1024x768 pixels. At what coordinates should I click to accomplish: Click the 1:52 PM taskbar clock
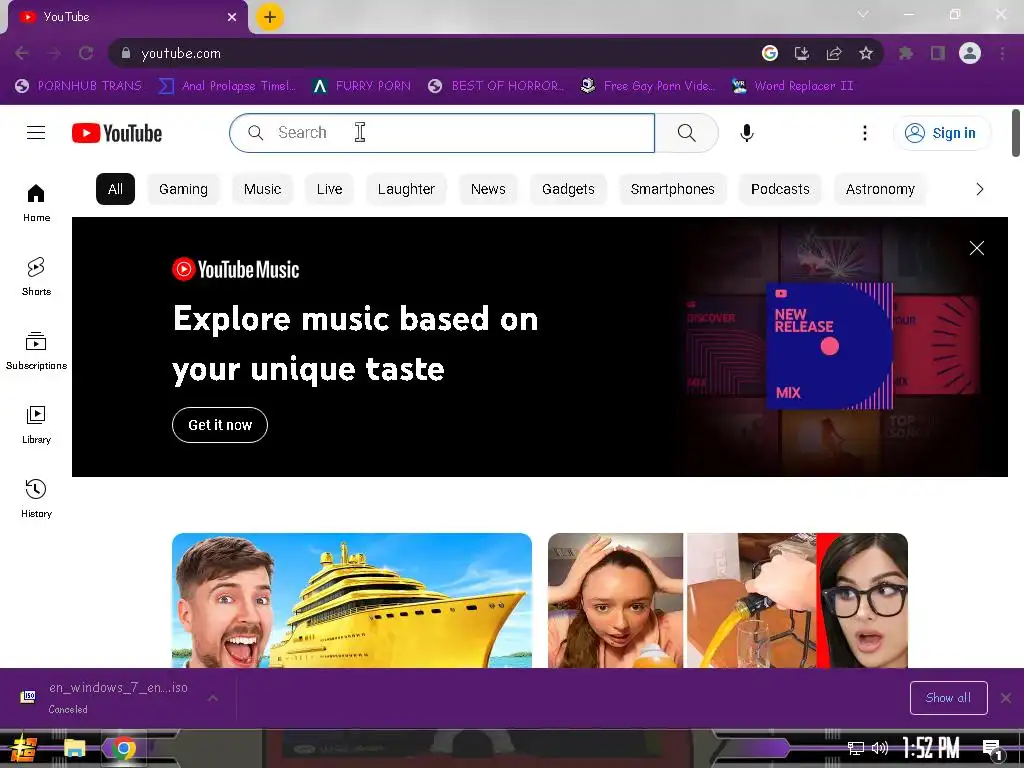coord(931,748)
